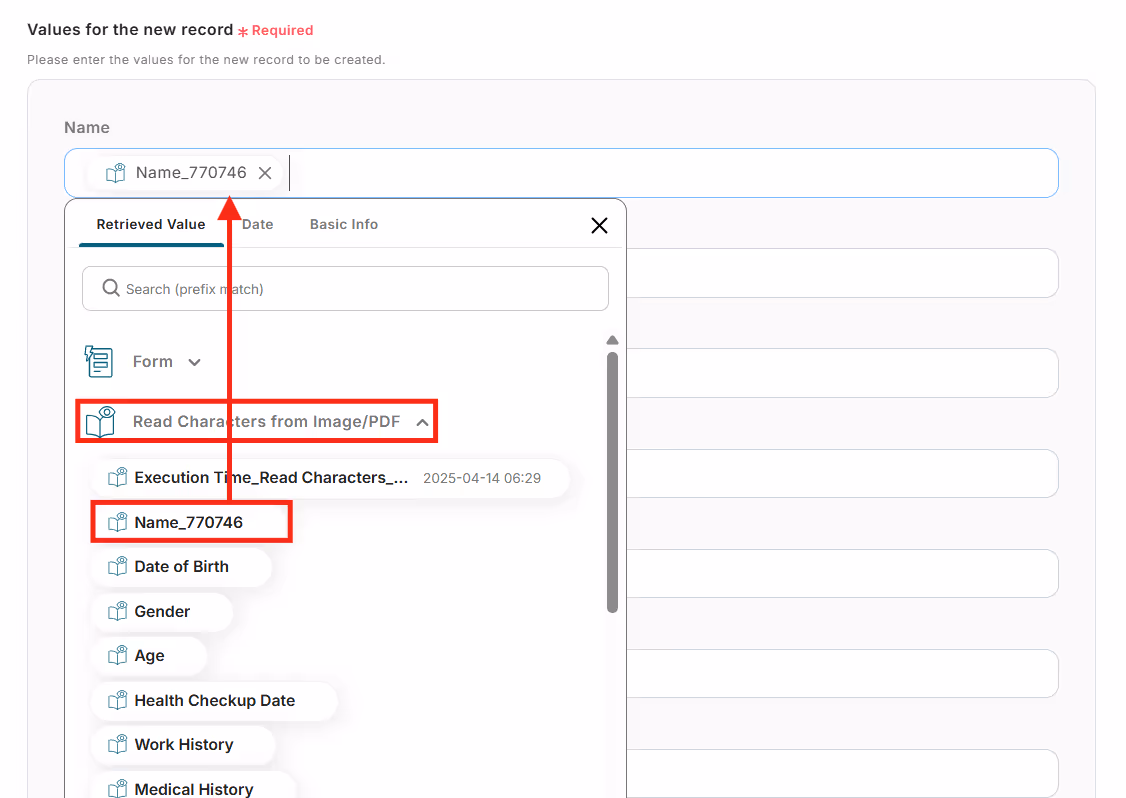
Task: Click inside the Name input field
Action: tap(561, 173)
